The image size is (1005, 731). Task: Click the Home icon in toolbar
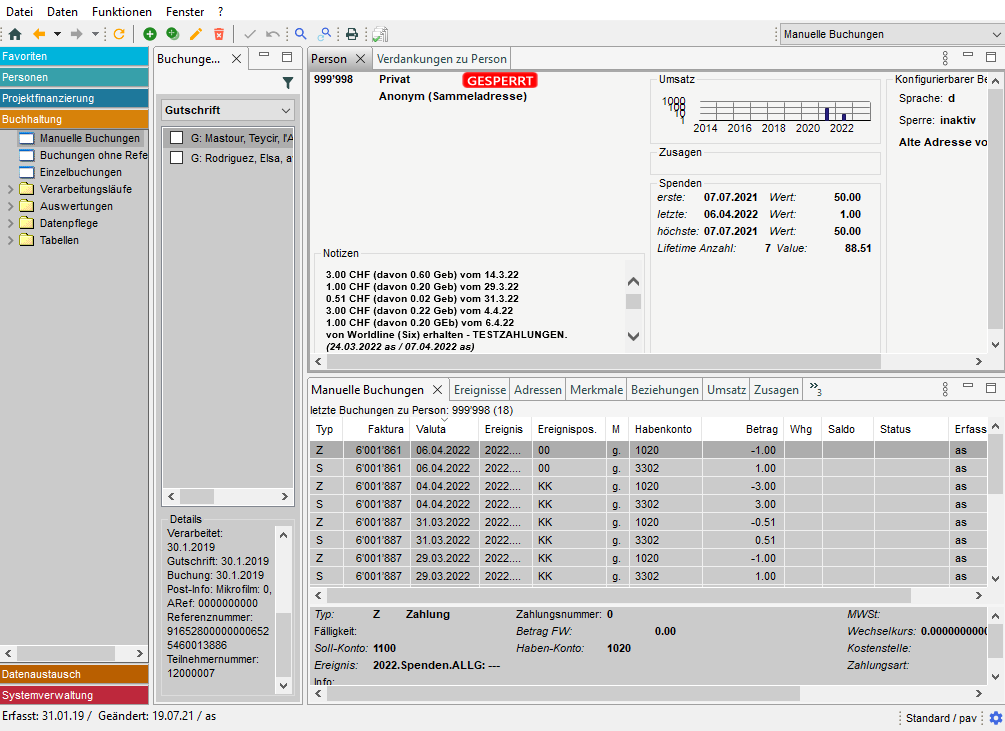[x=14, y=34]
